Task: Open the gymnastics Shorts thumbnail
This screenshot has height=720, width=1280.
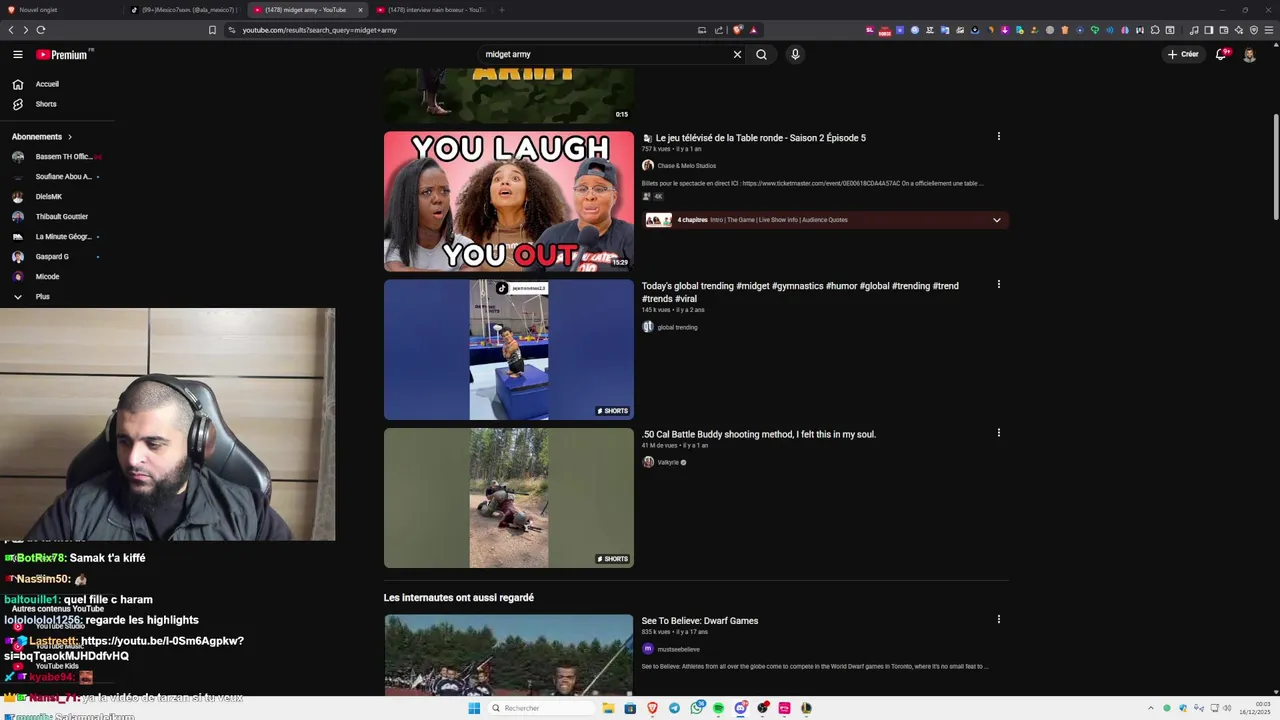Action: [x=509, y=350]
